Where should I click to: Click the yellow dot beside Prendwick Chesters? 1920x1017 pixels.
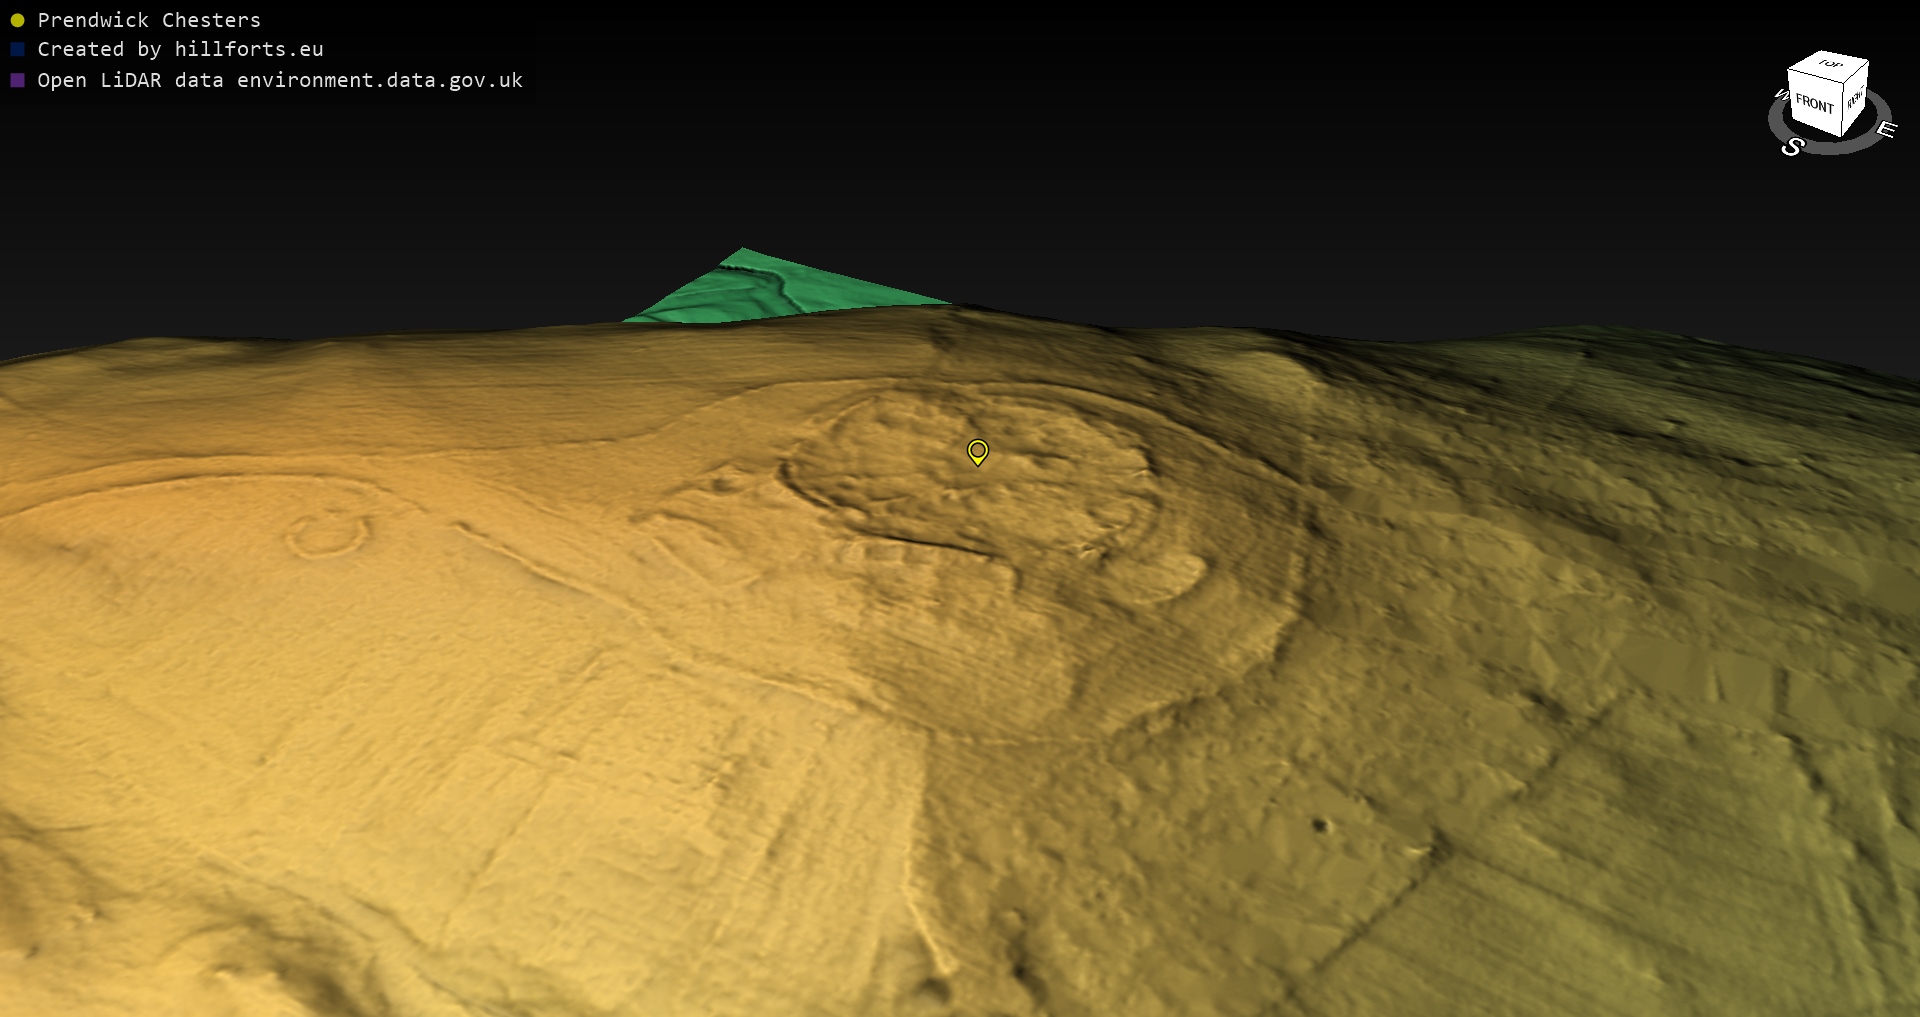point(17,20)
